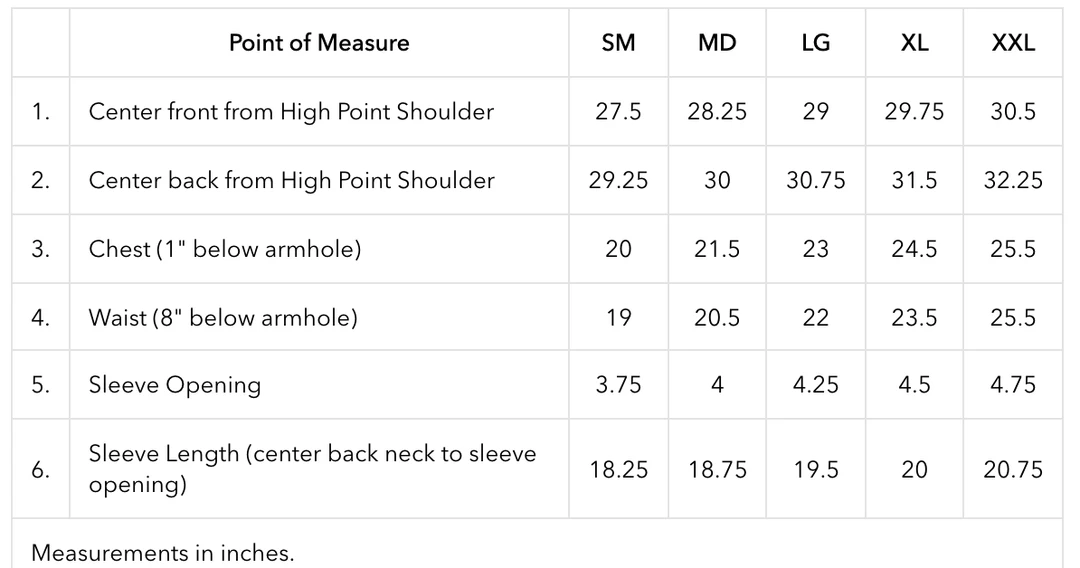This screenshot has width=1080, height=568.
Task: Select the 27.5 center front SM value
Action: point(618,112)
